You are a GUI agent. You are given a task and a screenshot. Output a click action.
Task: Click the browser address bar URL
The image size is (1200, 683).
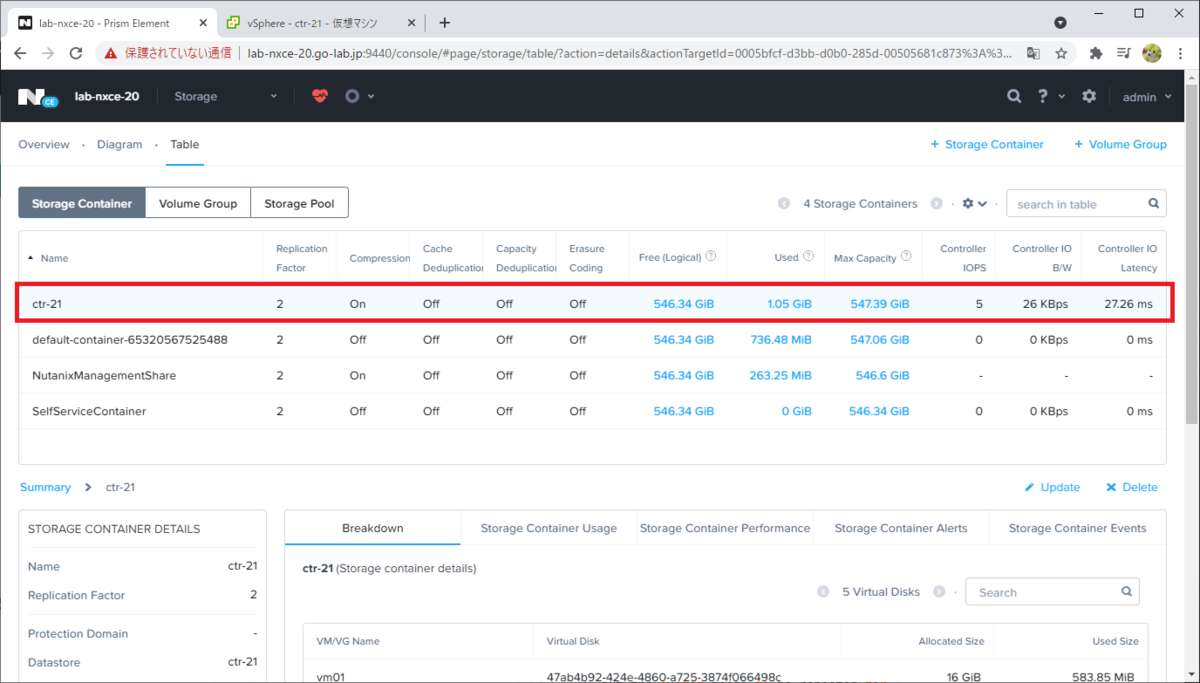point(629,54)
